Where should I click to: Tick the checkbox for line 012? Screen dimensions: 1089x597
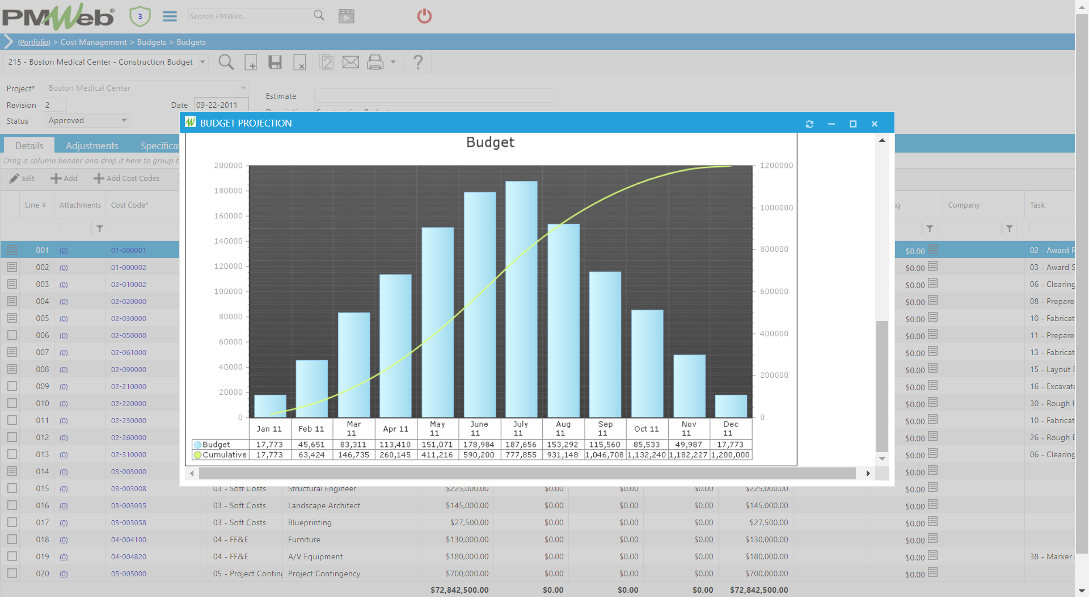(x=12, y=437)
